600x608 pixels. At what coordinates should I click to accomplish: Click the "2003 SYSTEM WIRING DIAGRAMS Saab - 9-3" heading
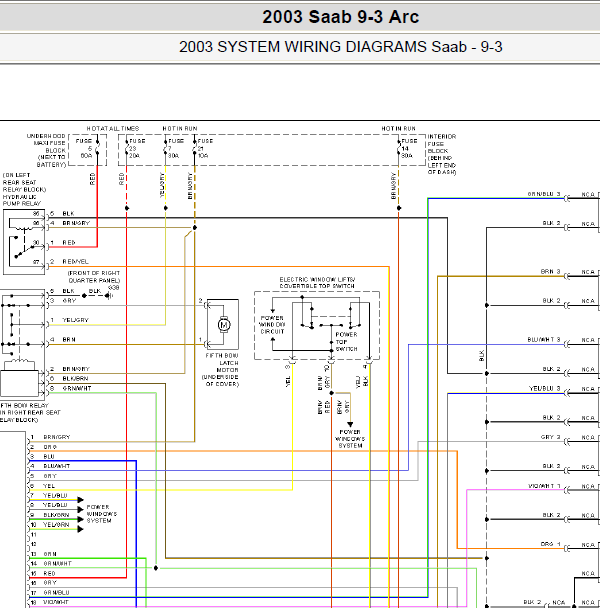coord(341,47)
